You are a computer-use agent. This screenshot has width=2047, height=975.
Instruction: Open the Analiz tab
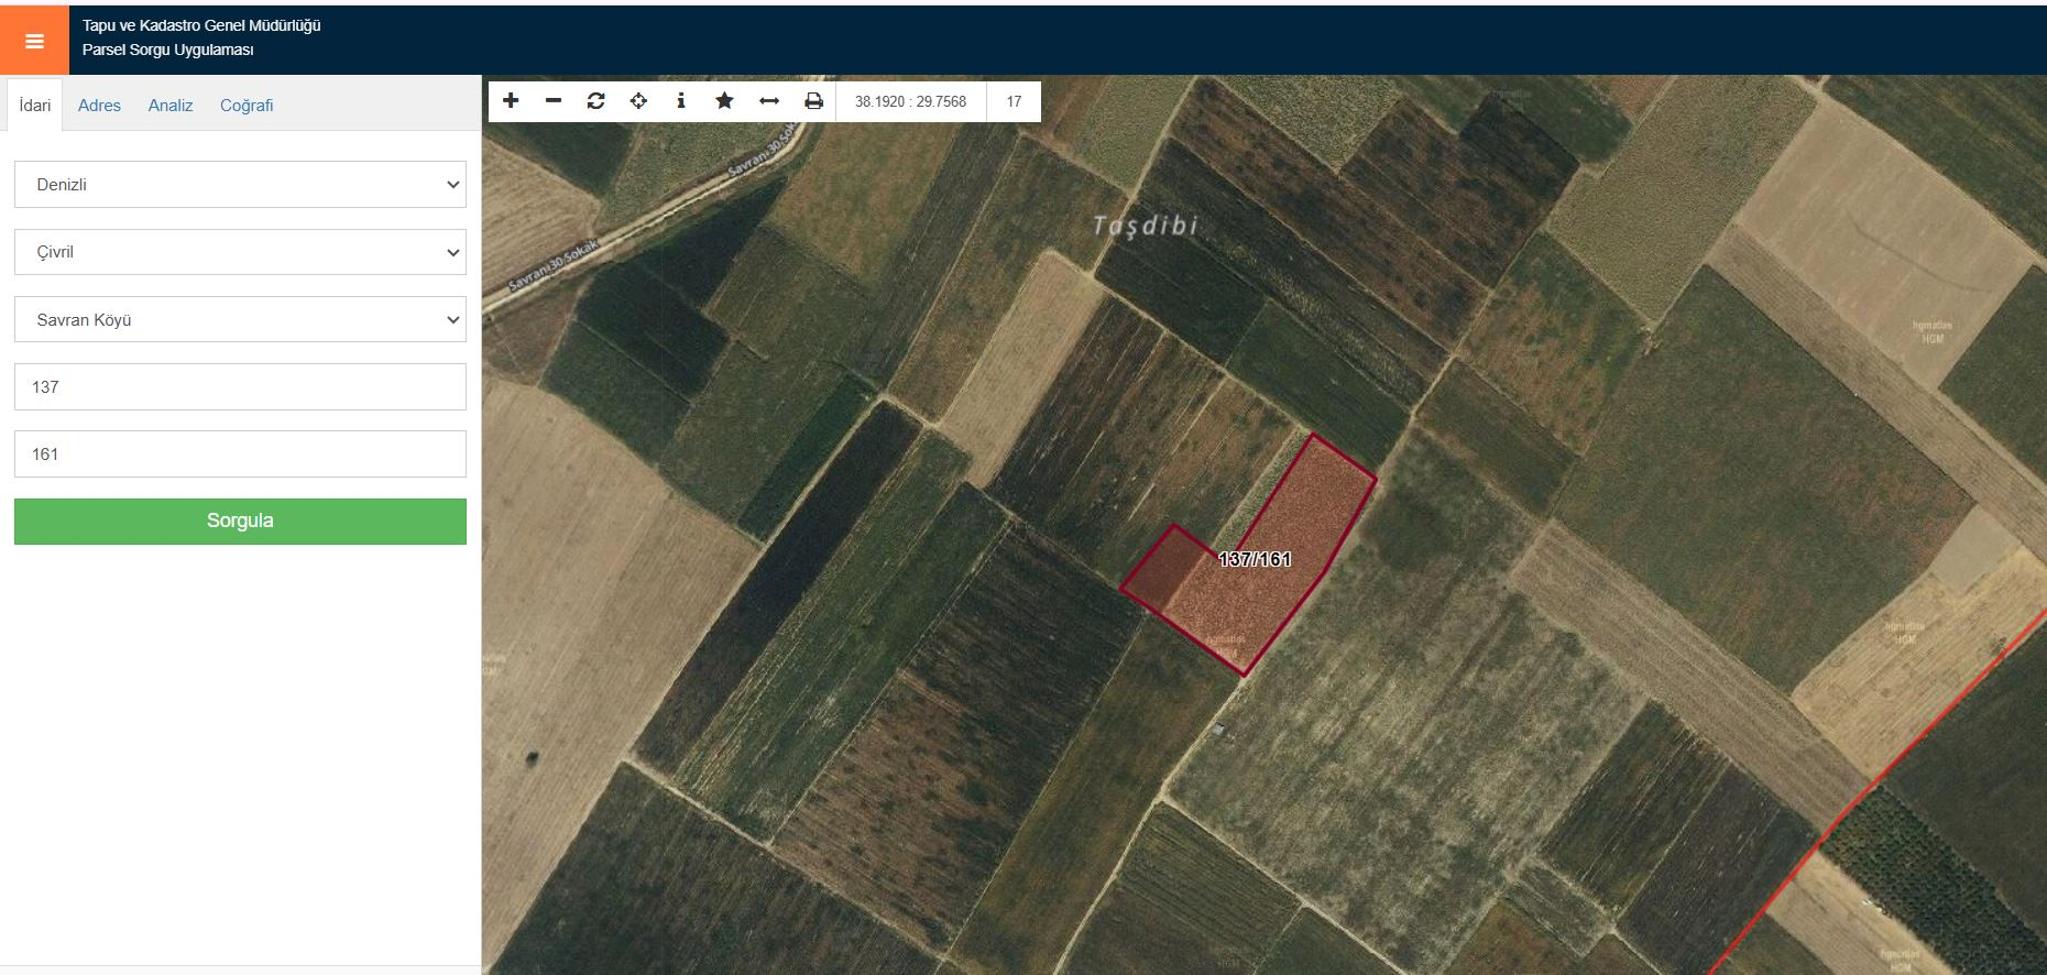coord(170,105)
